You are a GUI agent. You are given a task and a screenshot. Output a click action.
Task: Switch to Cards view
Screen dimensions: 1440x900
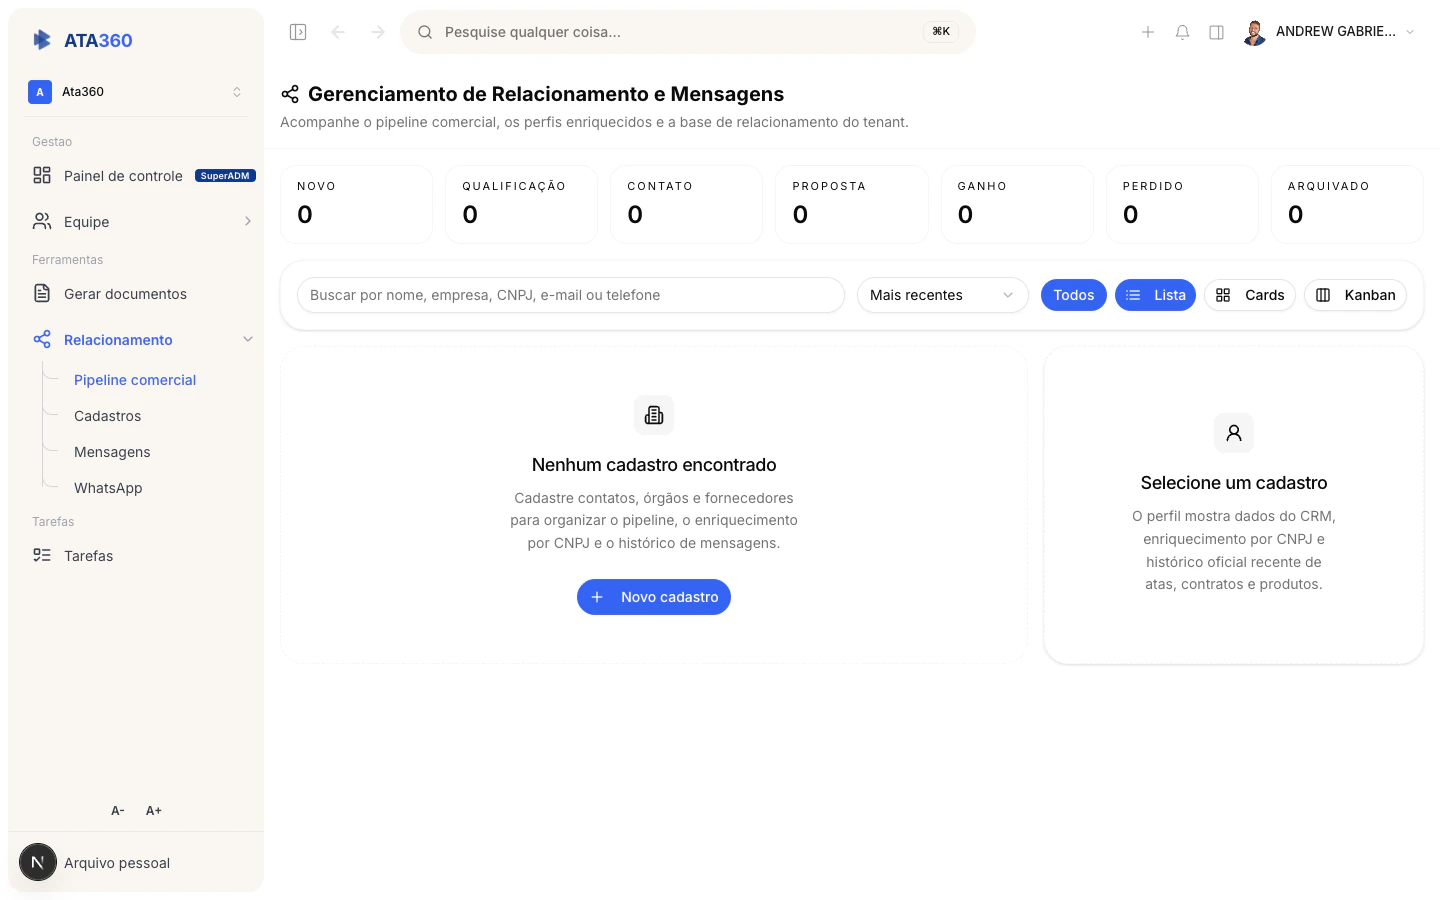1250,294
